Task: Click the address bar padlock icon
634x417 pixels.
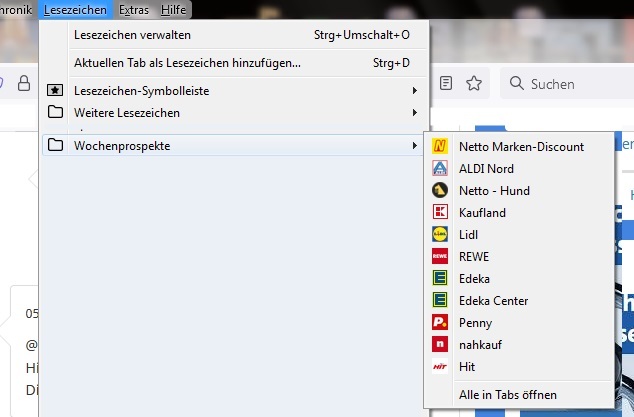Action: tap(24, 83)
